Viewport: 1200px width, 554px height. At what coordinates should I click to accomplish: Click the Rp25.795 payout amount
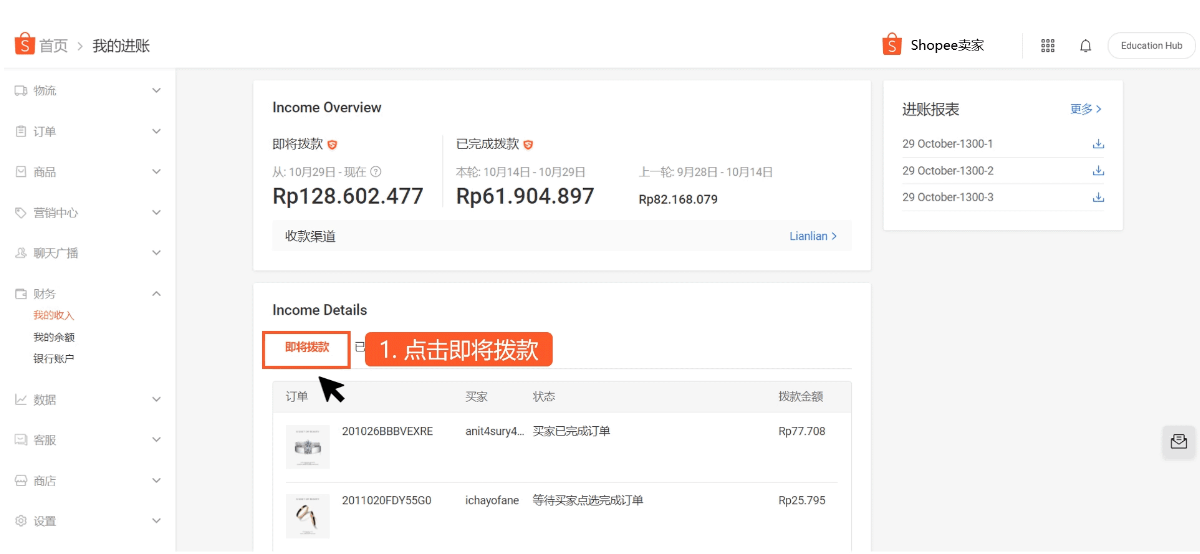coord(802,501)
